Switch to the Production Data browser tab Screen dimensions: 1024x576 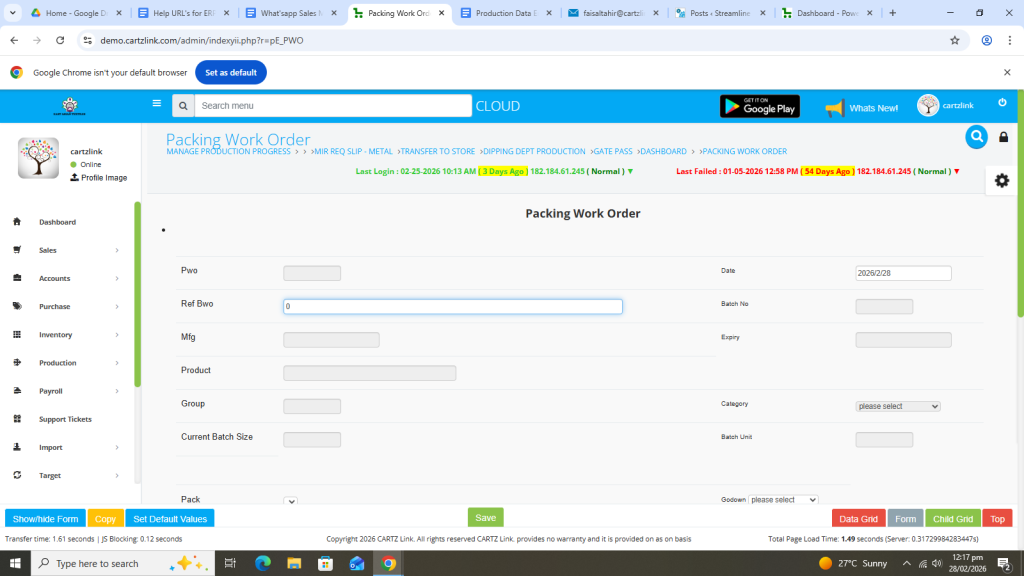pos(504,13)
